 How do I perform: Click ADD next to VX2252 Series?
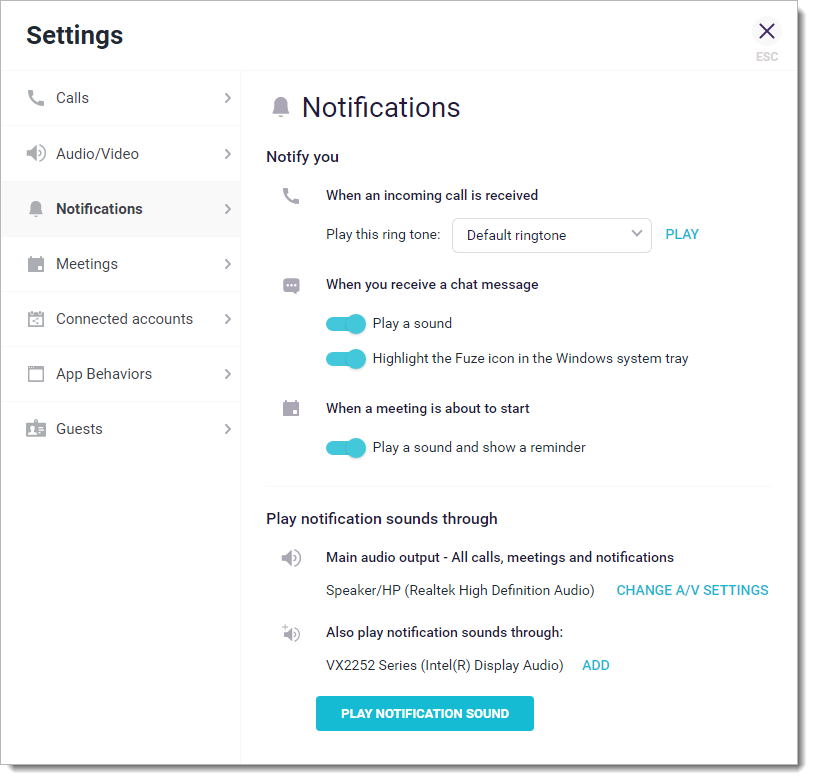(x=596, y=665)
